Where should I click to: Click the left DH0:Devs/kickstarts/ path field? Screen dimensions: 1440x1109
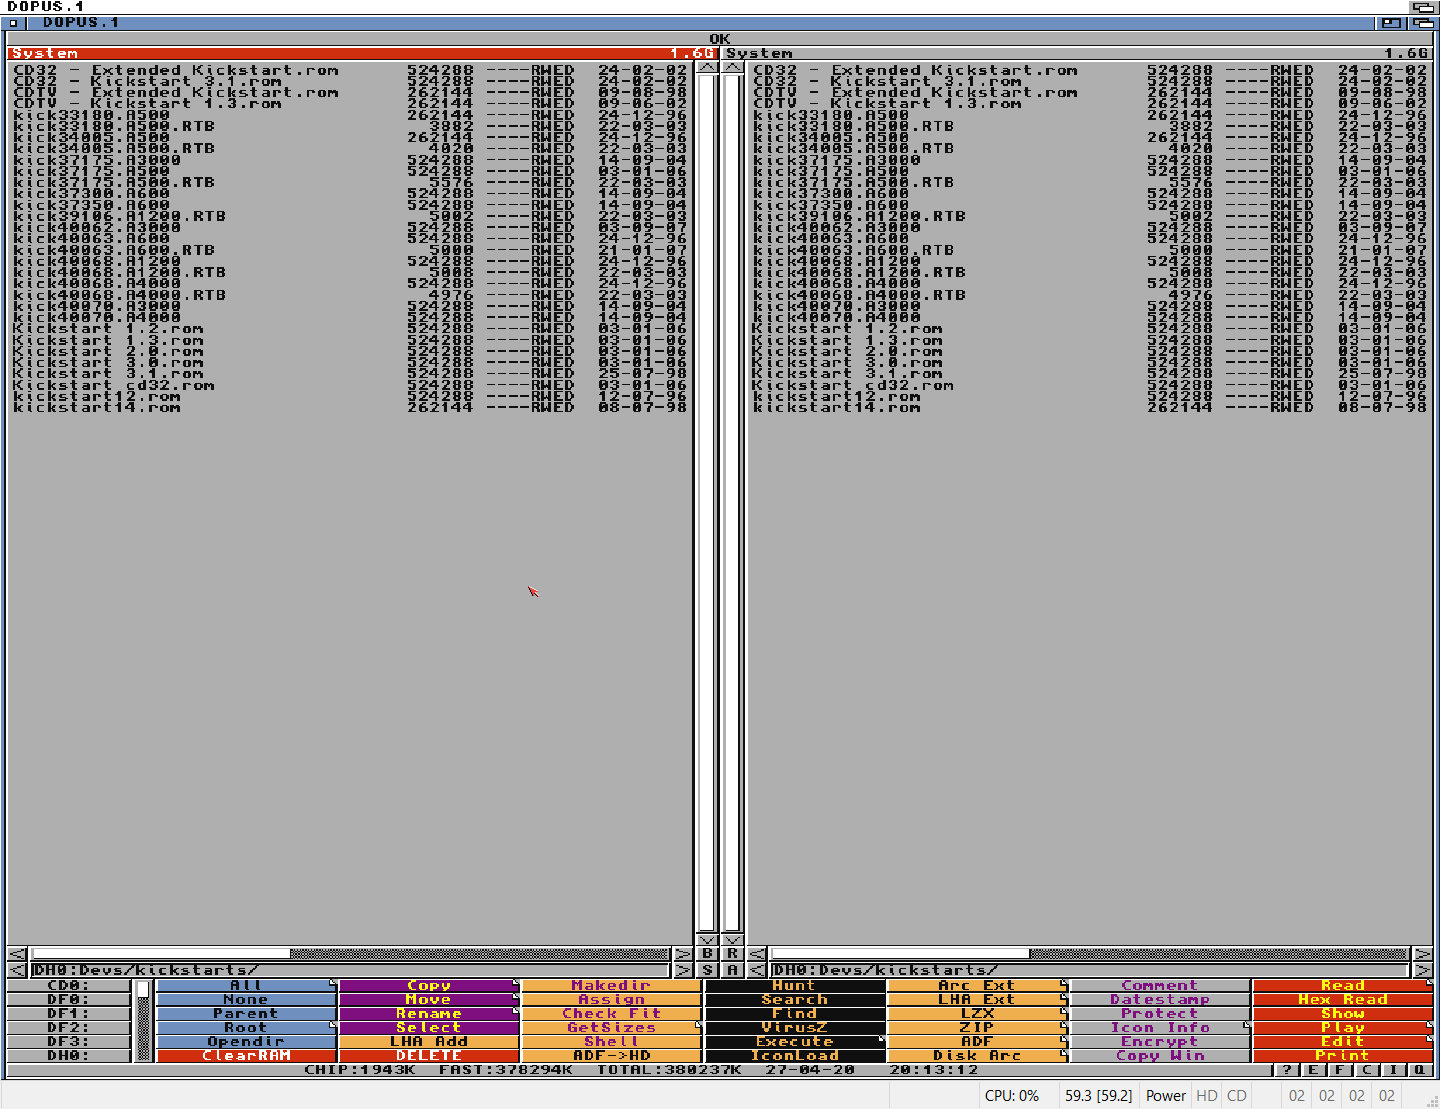coord(350,970)
